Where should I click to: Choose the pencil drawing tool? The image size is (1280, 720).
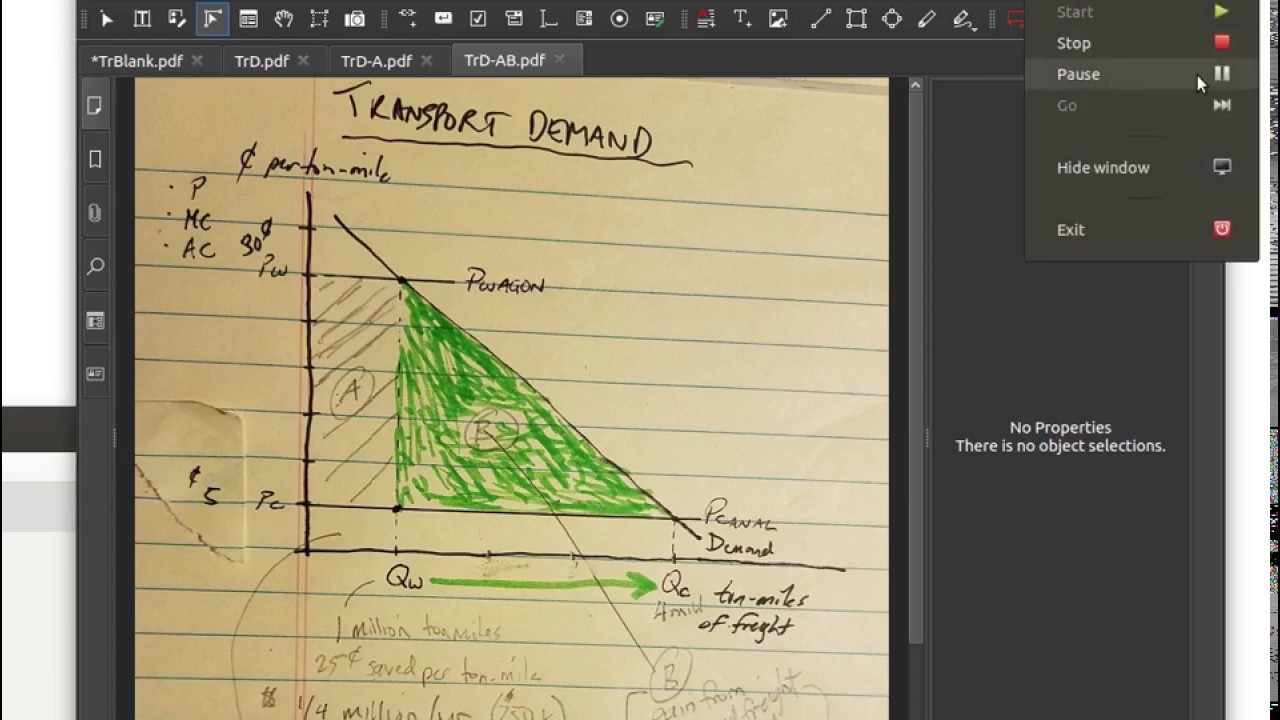coord(927,19)
